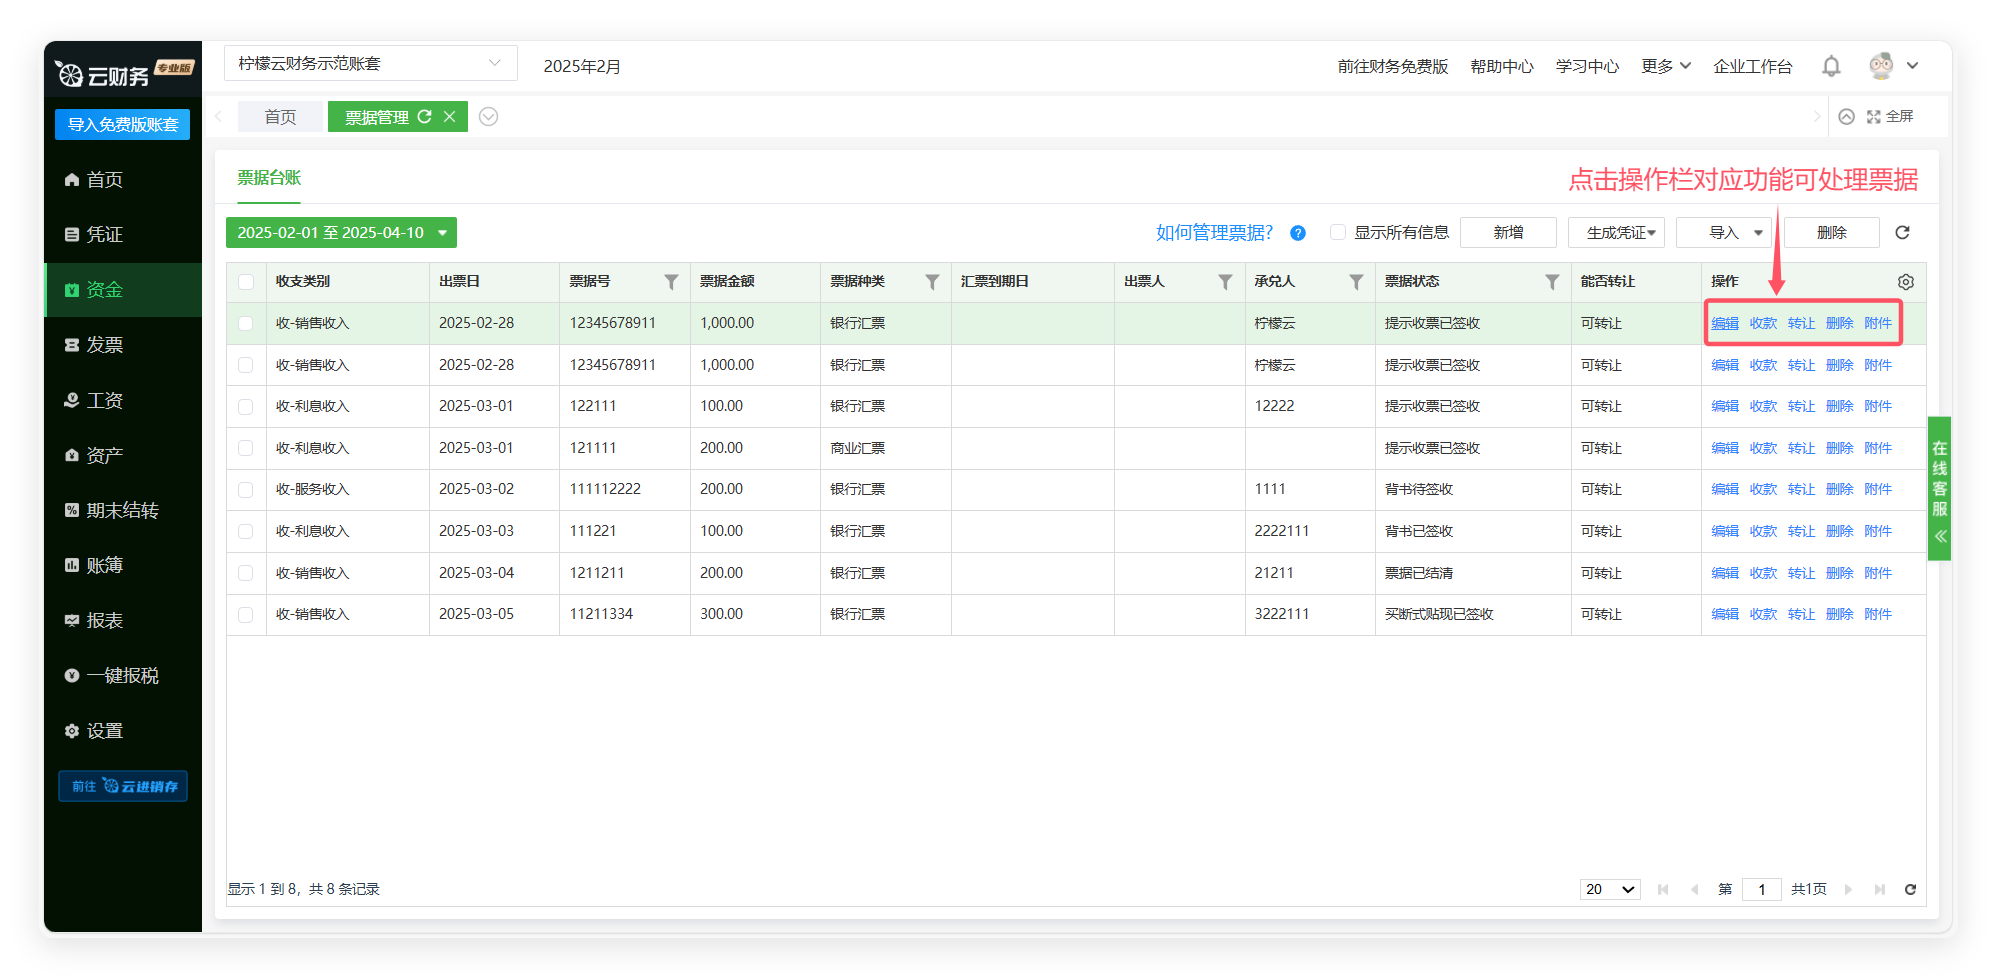Select the checkbox for bill 11211334 row
The width and height of the screenshot is (1996, 976).
[246, 614]
